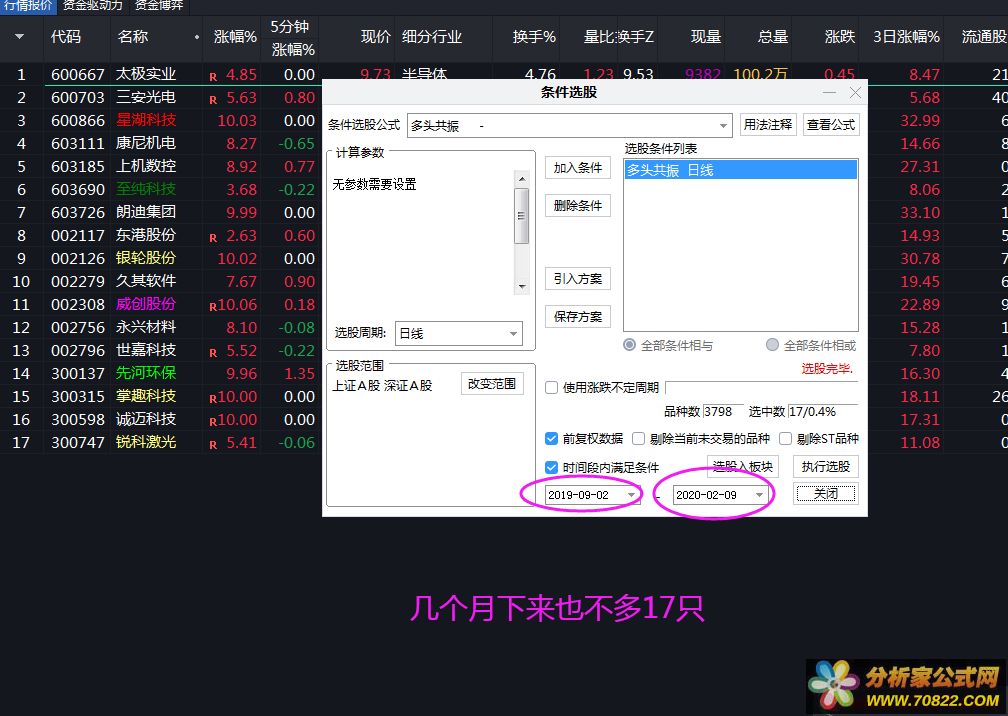Open the 资金博弈 tab

[159, 6]
